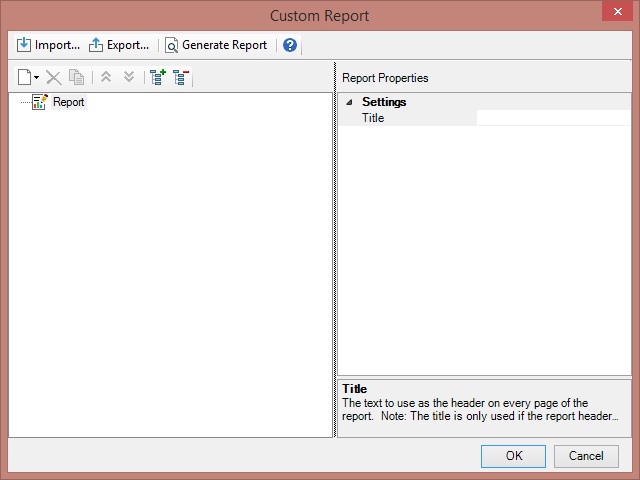Viewport: 640px width, 480px height.
Task: Click the expand all tree icon
Action: pyautogui.click(x=158, y=77)
